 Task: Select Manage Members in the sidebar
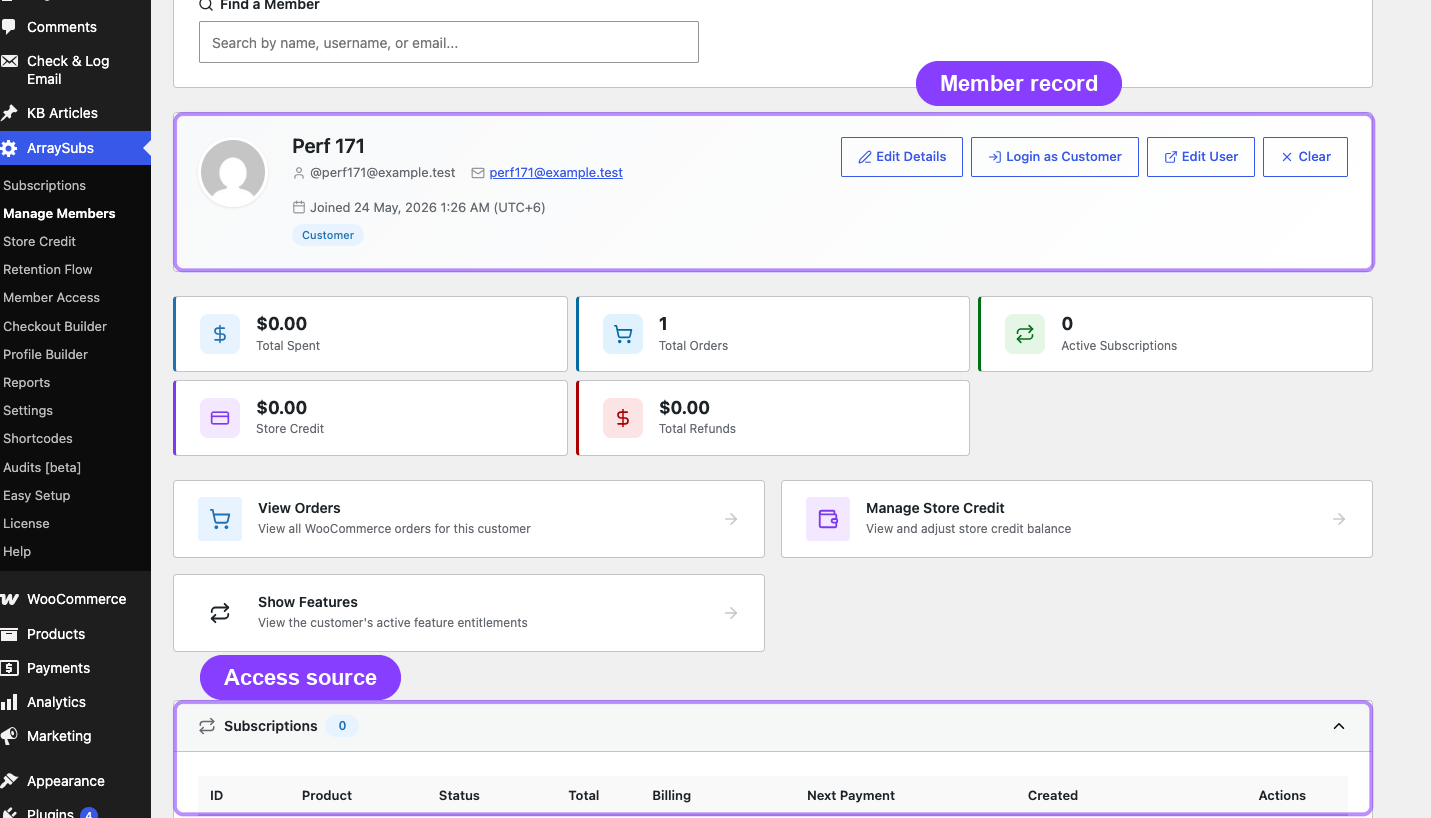click(x=59, y=213)
